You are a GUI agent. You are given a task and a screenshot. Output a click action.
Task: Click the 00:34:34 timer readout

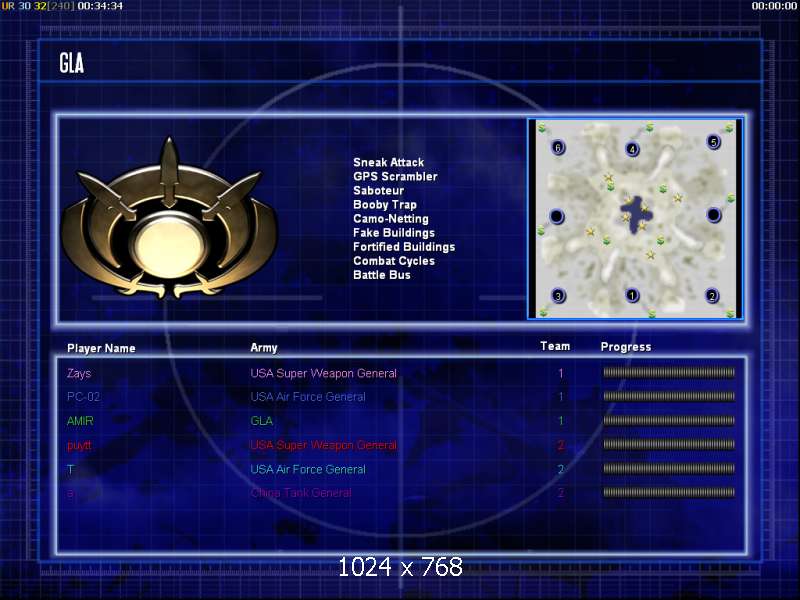click(100, 6)
